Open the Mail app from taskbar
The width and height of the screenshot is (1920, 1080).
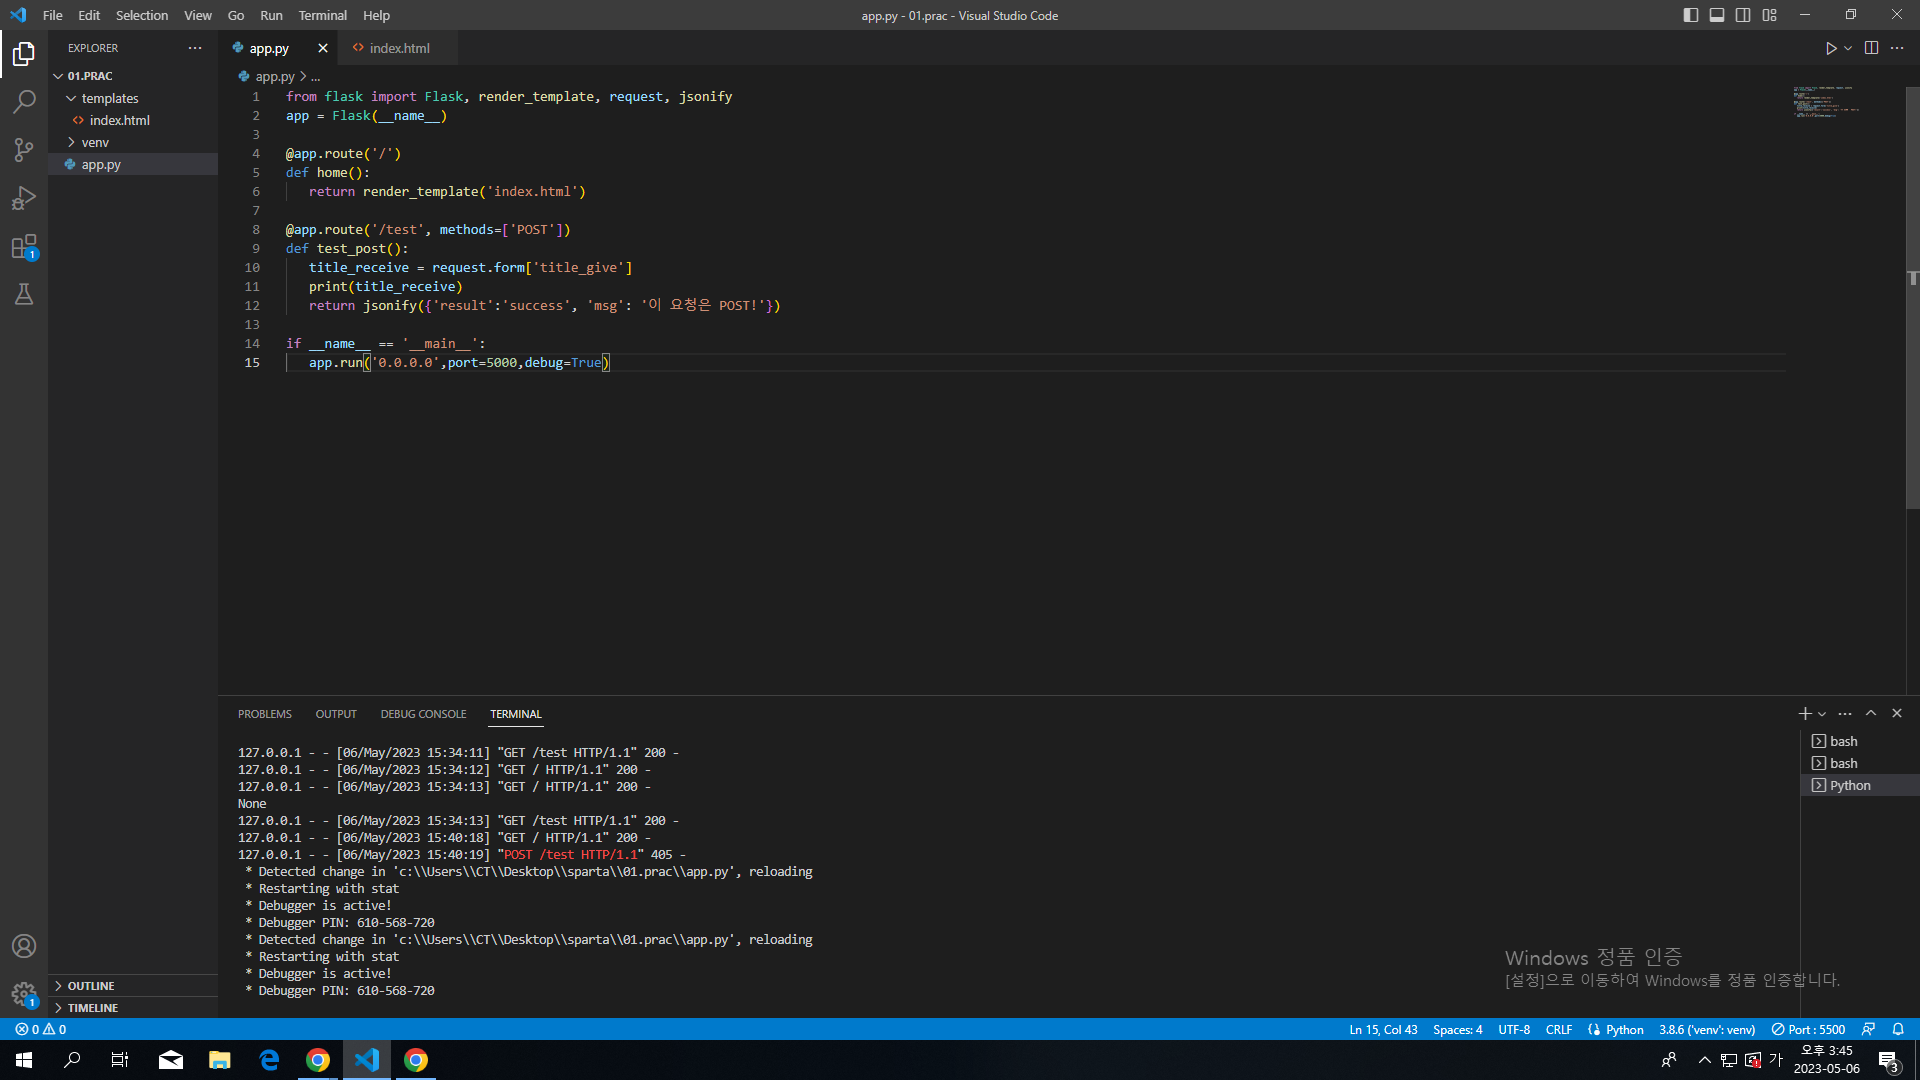point(171,1060)
